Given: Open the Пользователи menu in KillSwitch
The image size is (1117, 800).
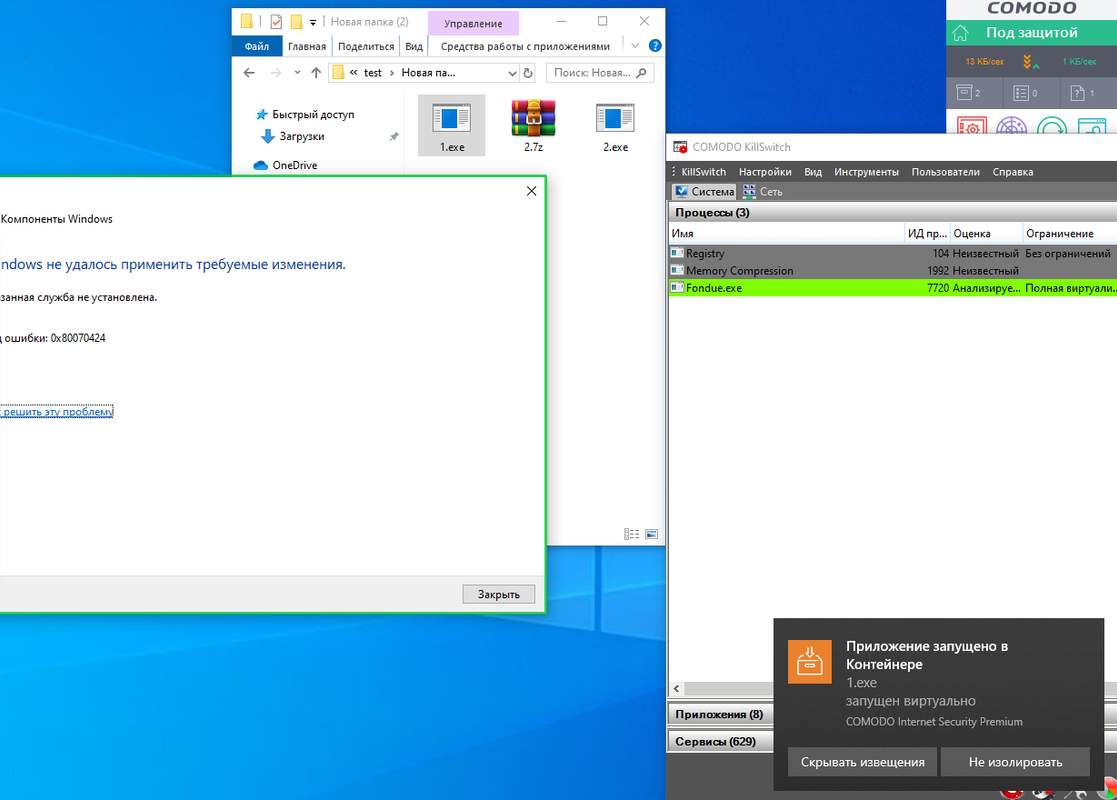Looking at the screenshot, I should click(945, 172).
